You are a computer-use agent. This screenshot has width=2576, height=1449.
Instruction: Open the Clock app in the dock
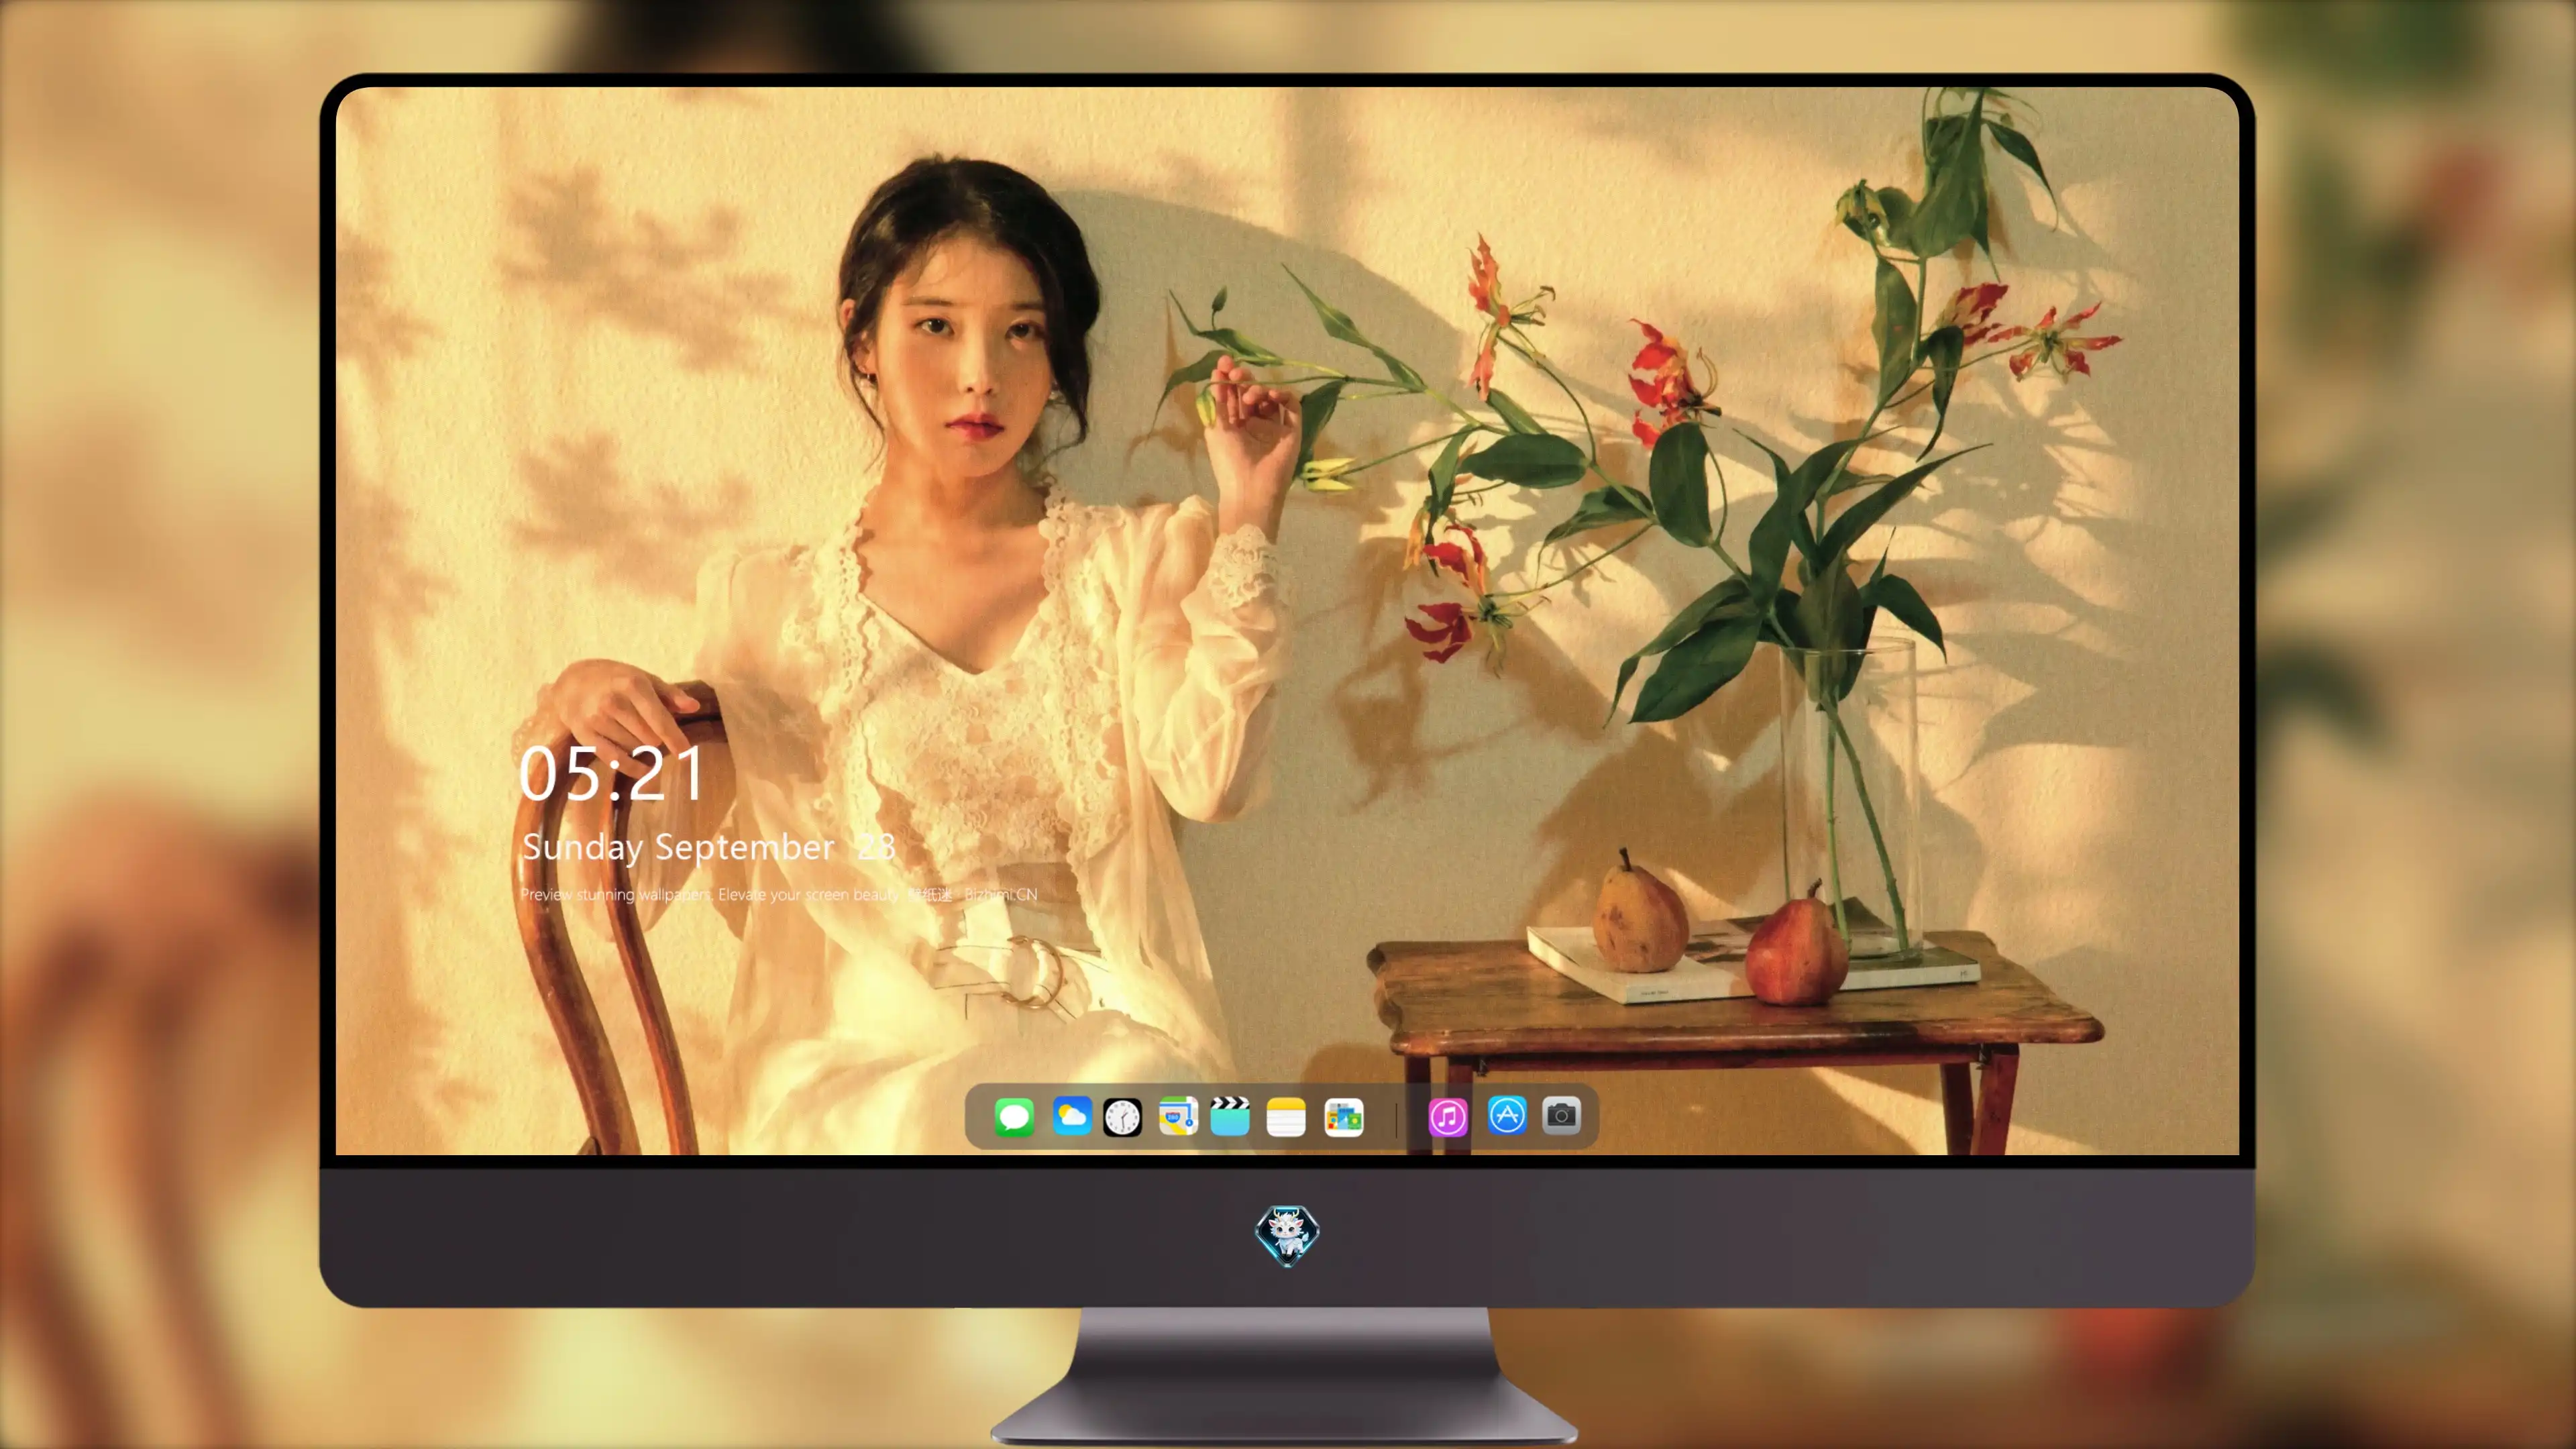[x=1122, y=1117]
